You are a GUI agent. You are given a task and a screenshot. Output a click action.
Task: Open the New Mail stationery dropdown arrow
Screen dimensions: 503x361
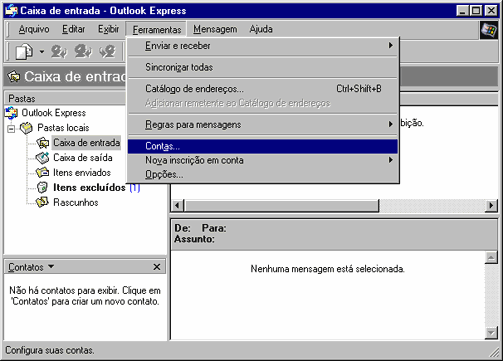42,52
